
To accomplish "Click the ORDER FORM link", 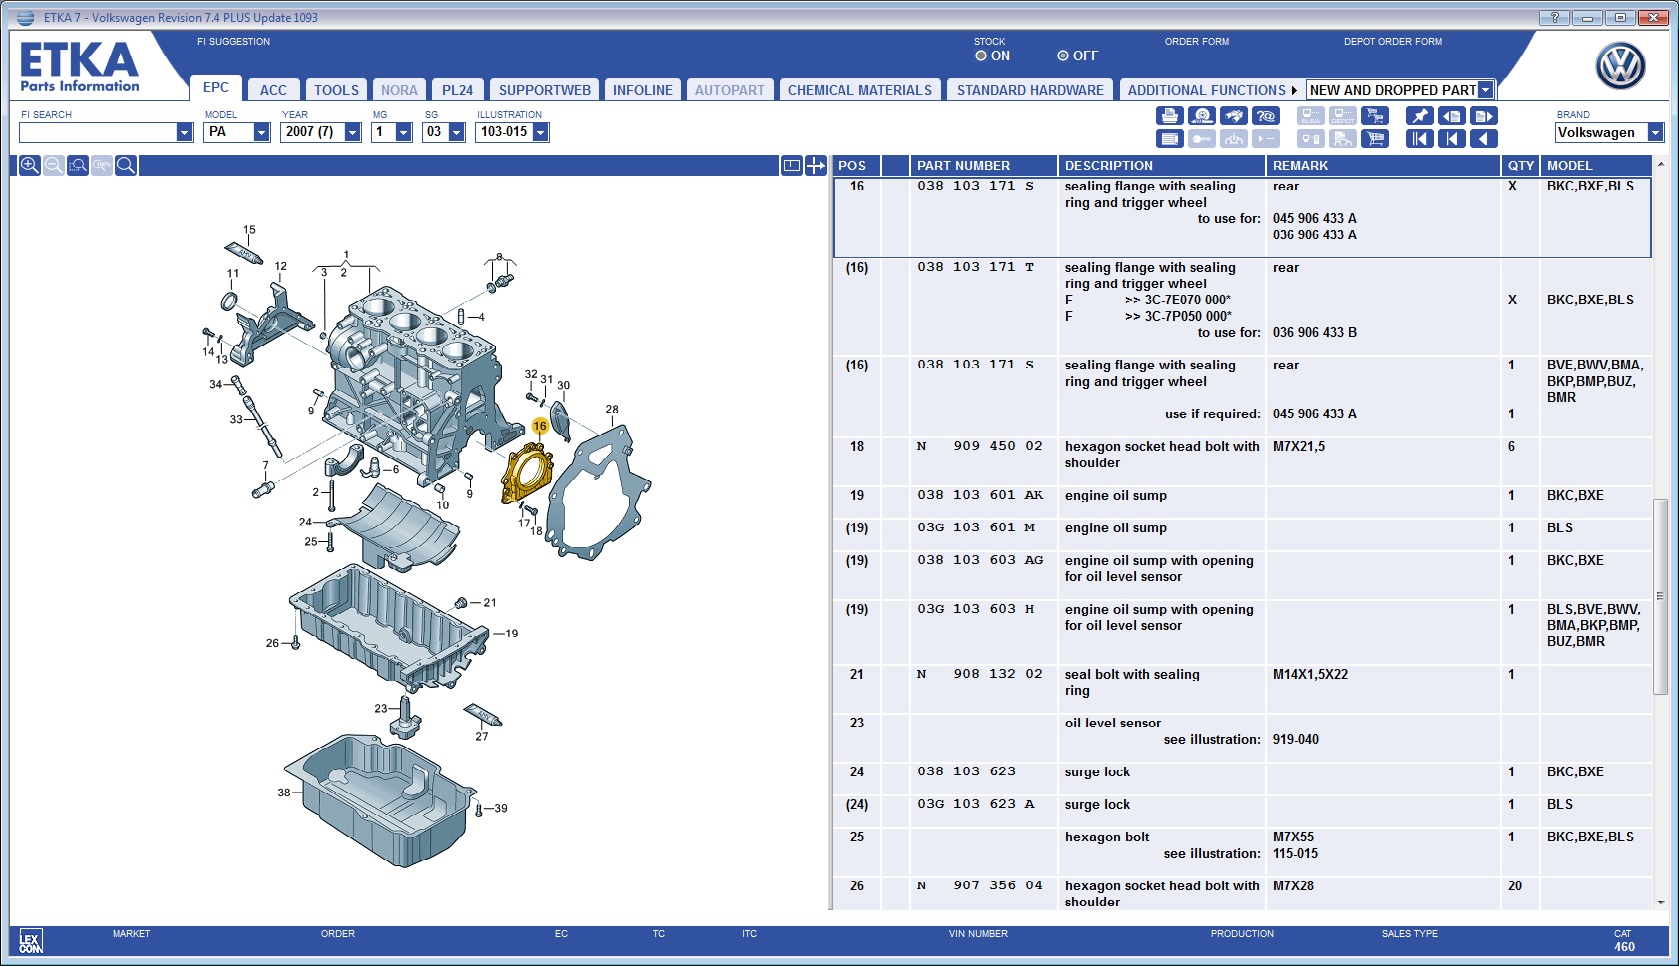I will (1197, 42).
